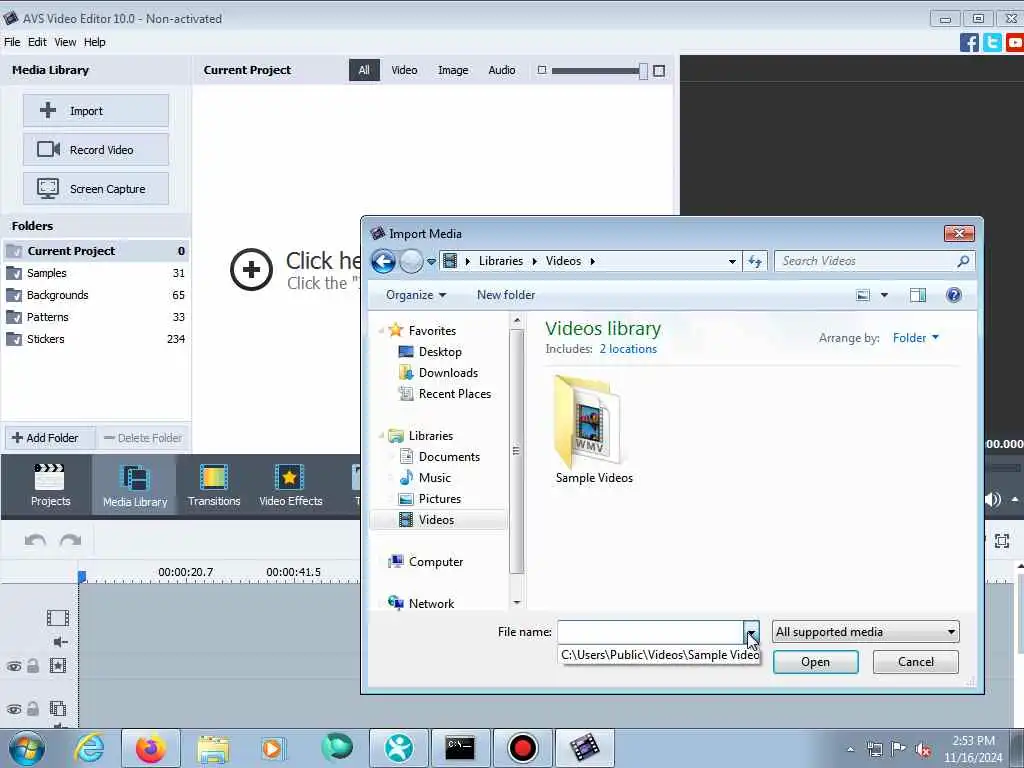Open the Video Effects section
The height and width of the screenshot is (768, 1024).
point(291,485)
